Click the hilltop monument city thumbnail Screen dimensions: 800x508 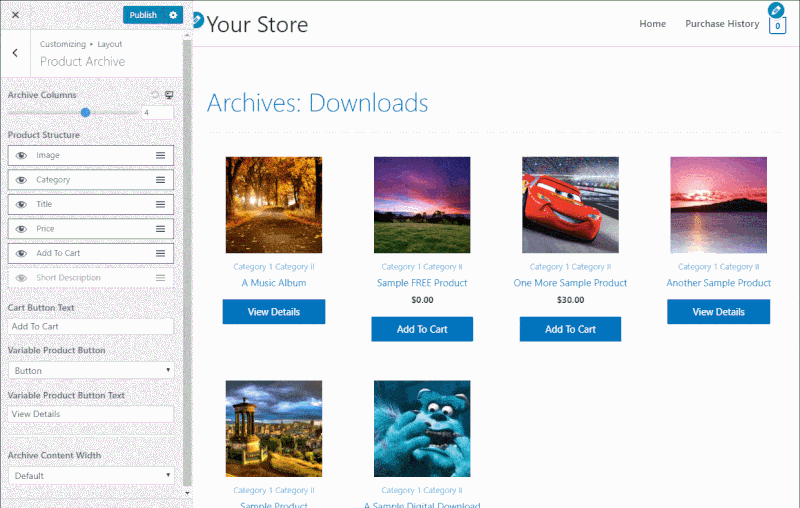click(x=274, y=428)
